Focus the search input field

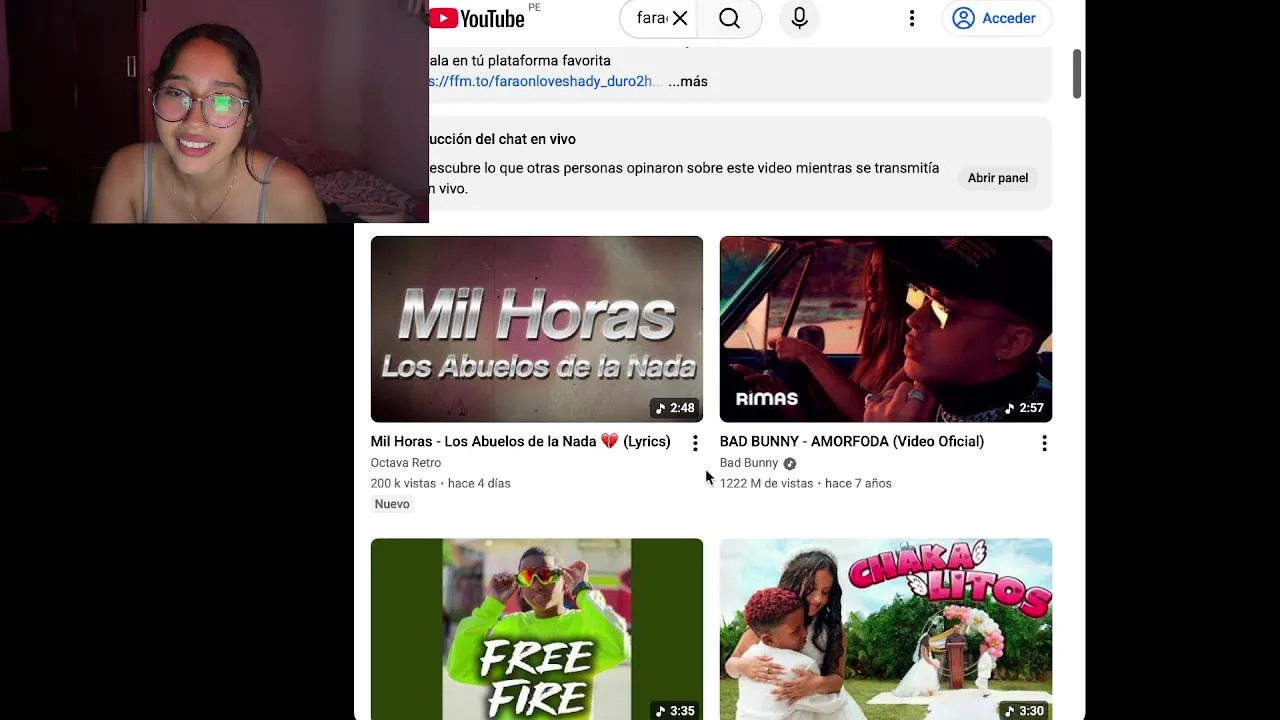click(652, 18)
